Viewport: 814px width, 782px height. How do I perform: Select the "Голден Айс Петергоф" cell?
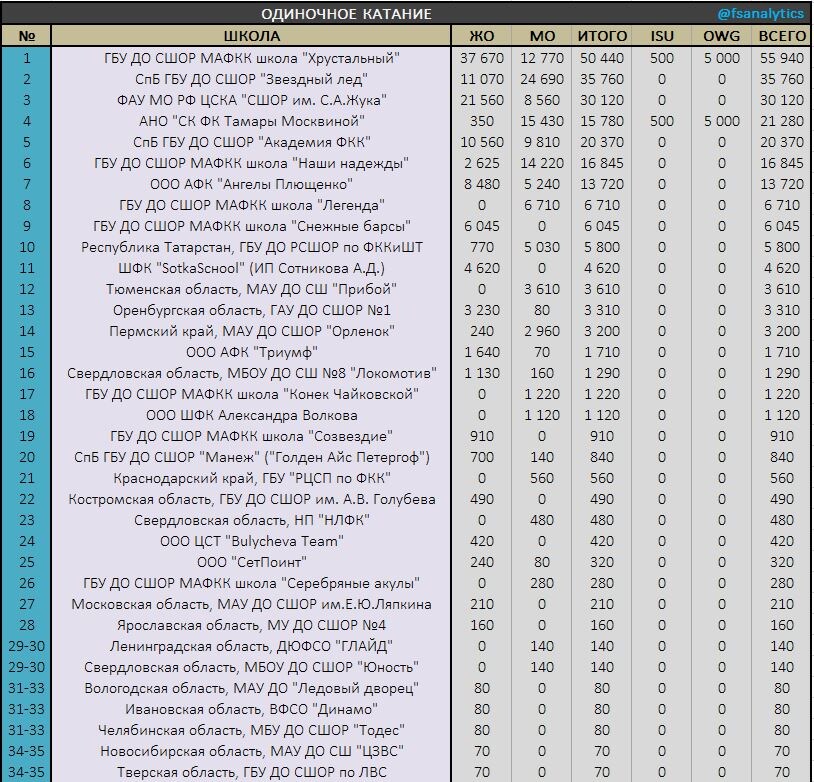[x=251, y=457]
